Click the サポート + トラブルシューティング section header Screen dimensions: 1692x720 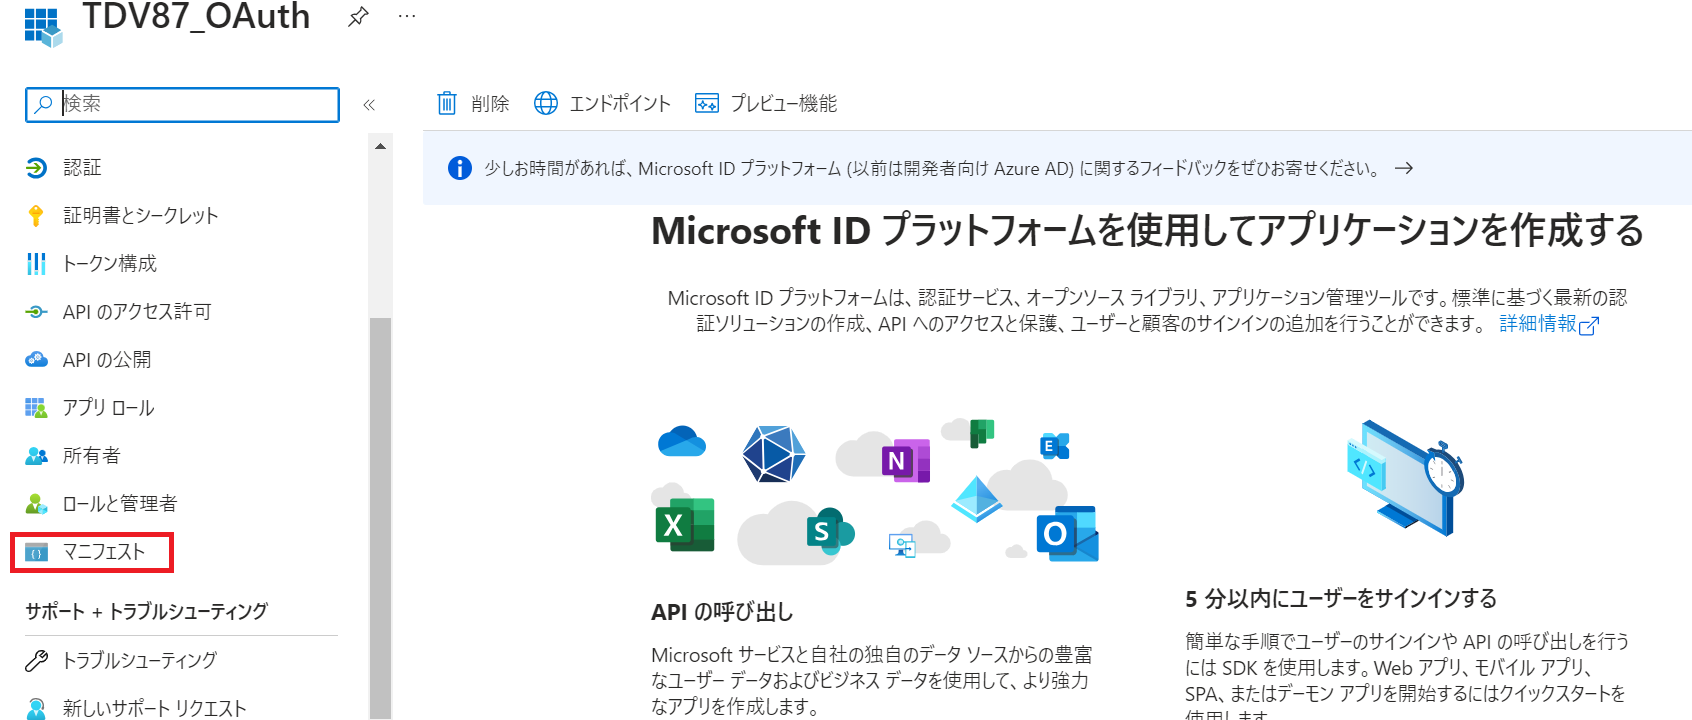[x=147, y=611]
